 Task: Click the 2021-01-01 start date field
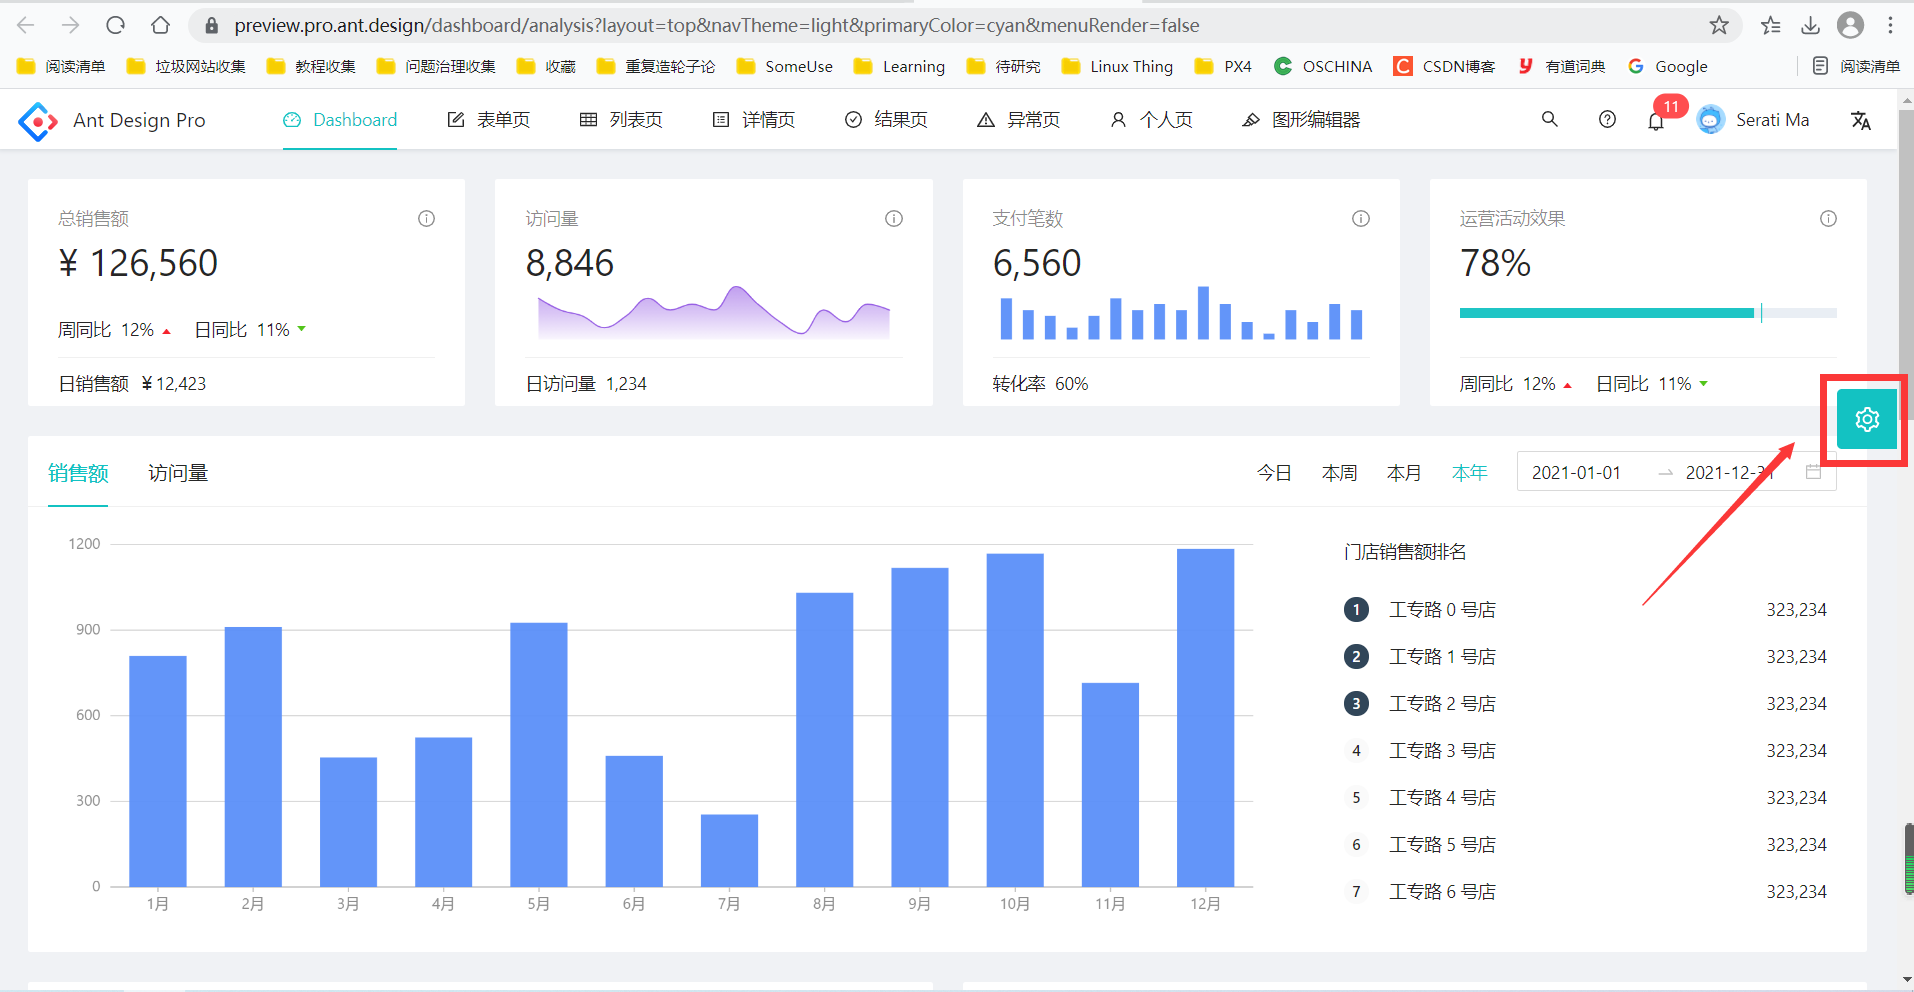[1578, 471]
